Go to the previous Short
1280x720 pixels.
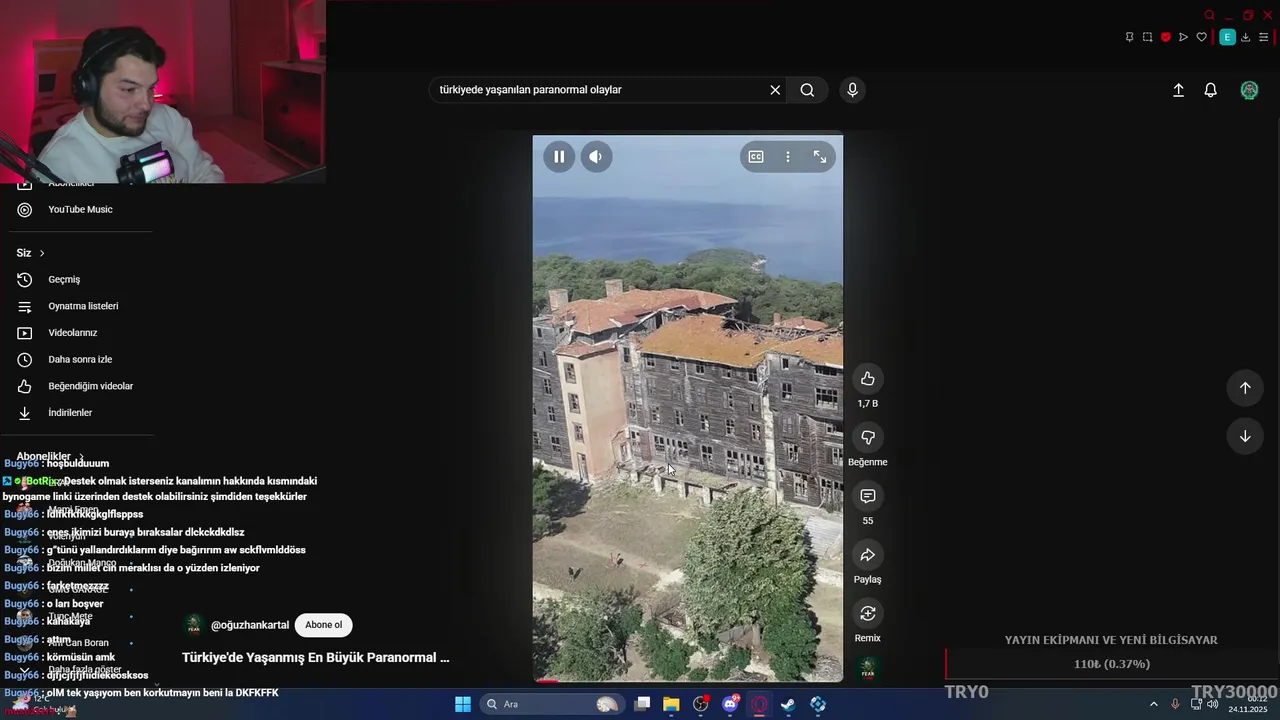[x=1245, y=388]
